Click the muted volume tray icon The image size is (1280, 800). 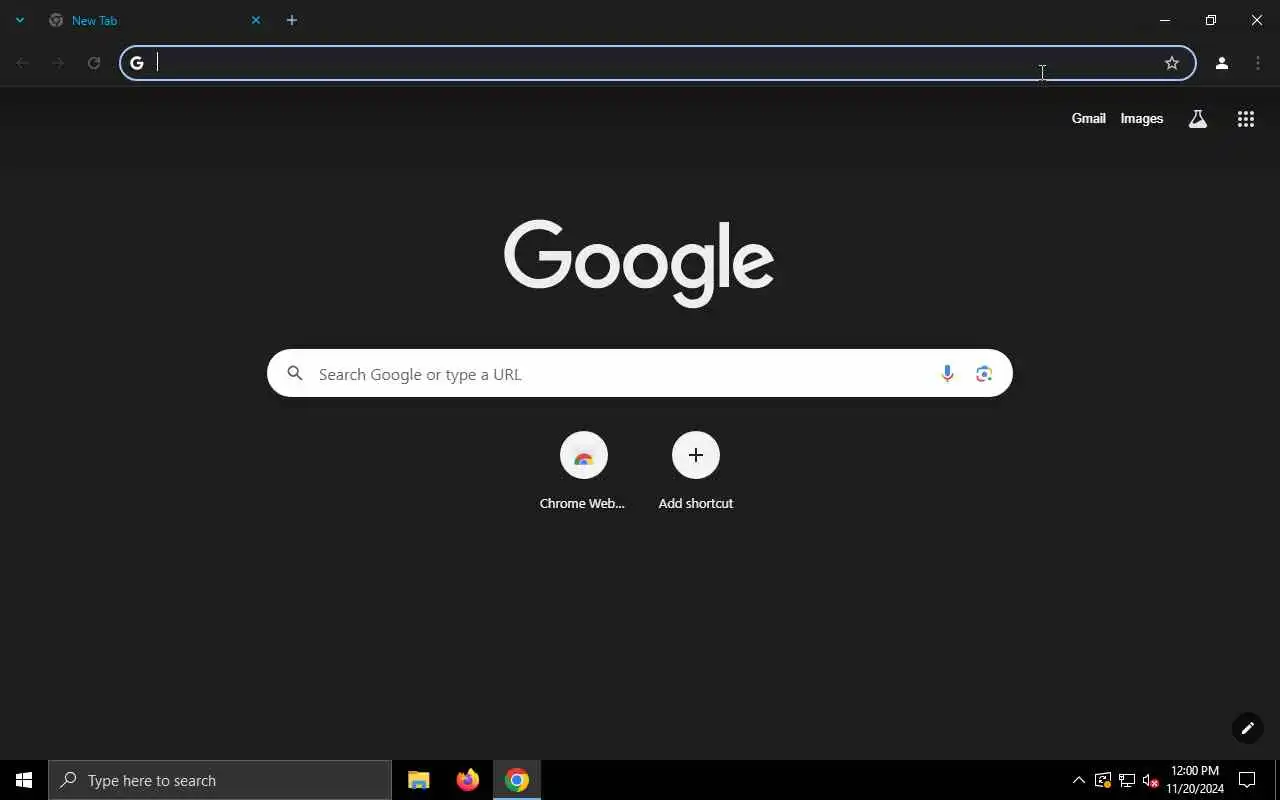tap(1151, 780)
